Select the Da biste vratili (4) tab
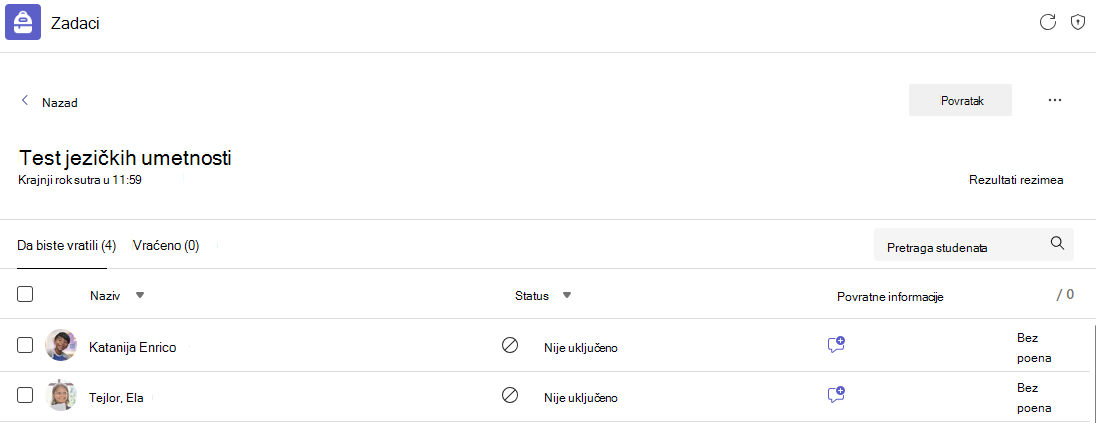Viewport: 1096px width, 423px height. 66,246
